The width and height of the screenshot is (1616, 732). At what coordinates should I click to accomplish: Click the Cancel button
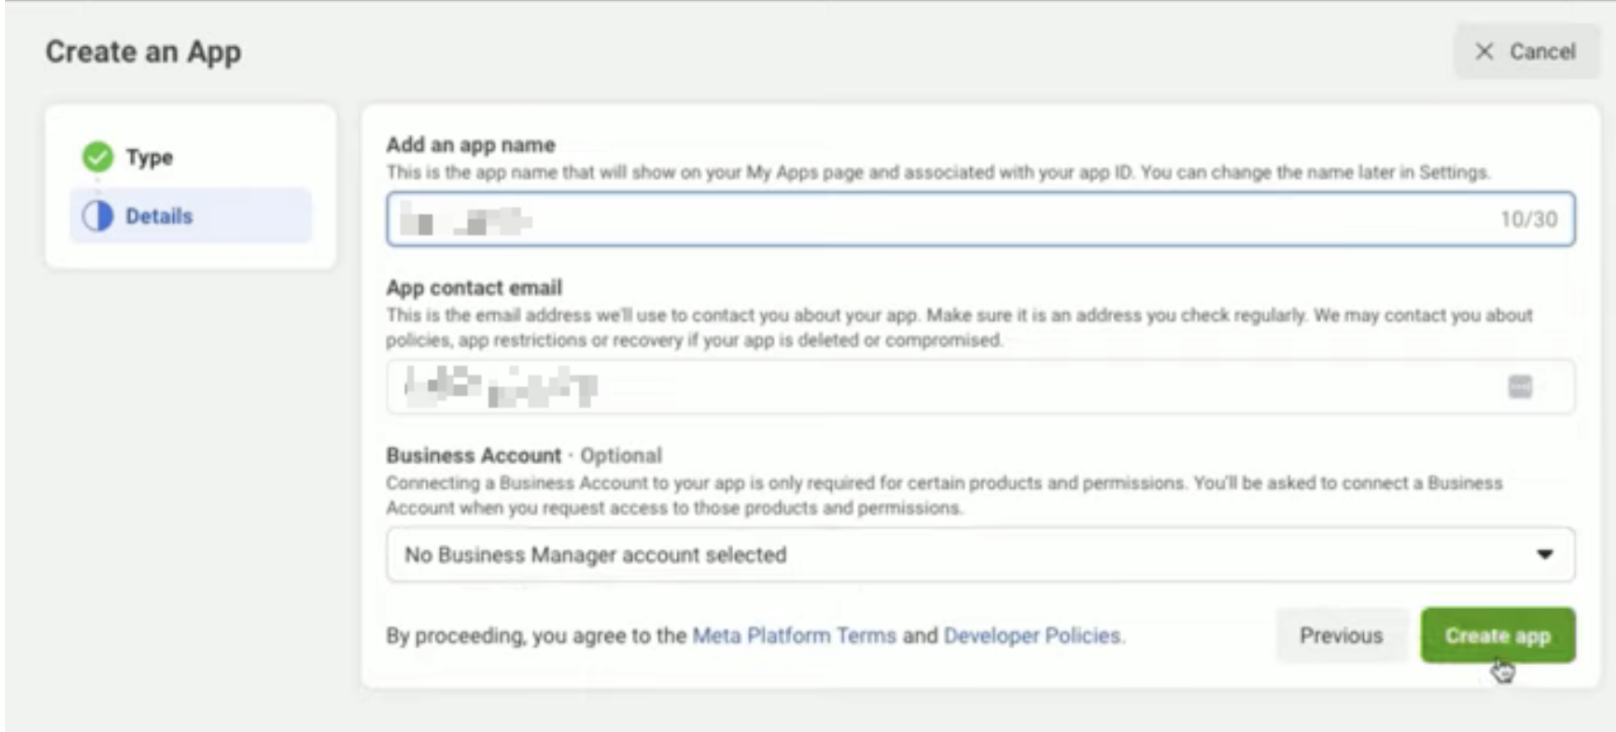pyautogui.click(x=1526, y=52)
